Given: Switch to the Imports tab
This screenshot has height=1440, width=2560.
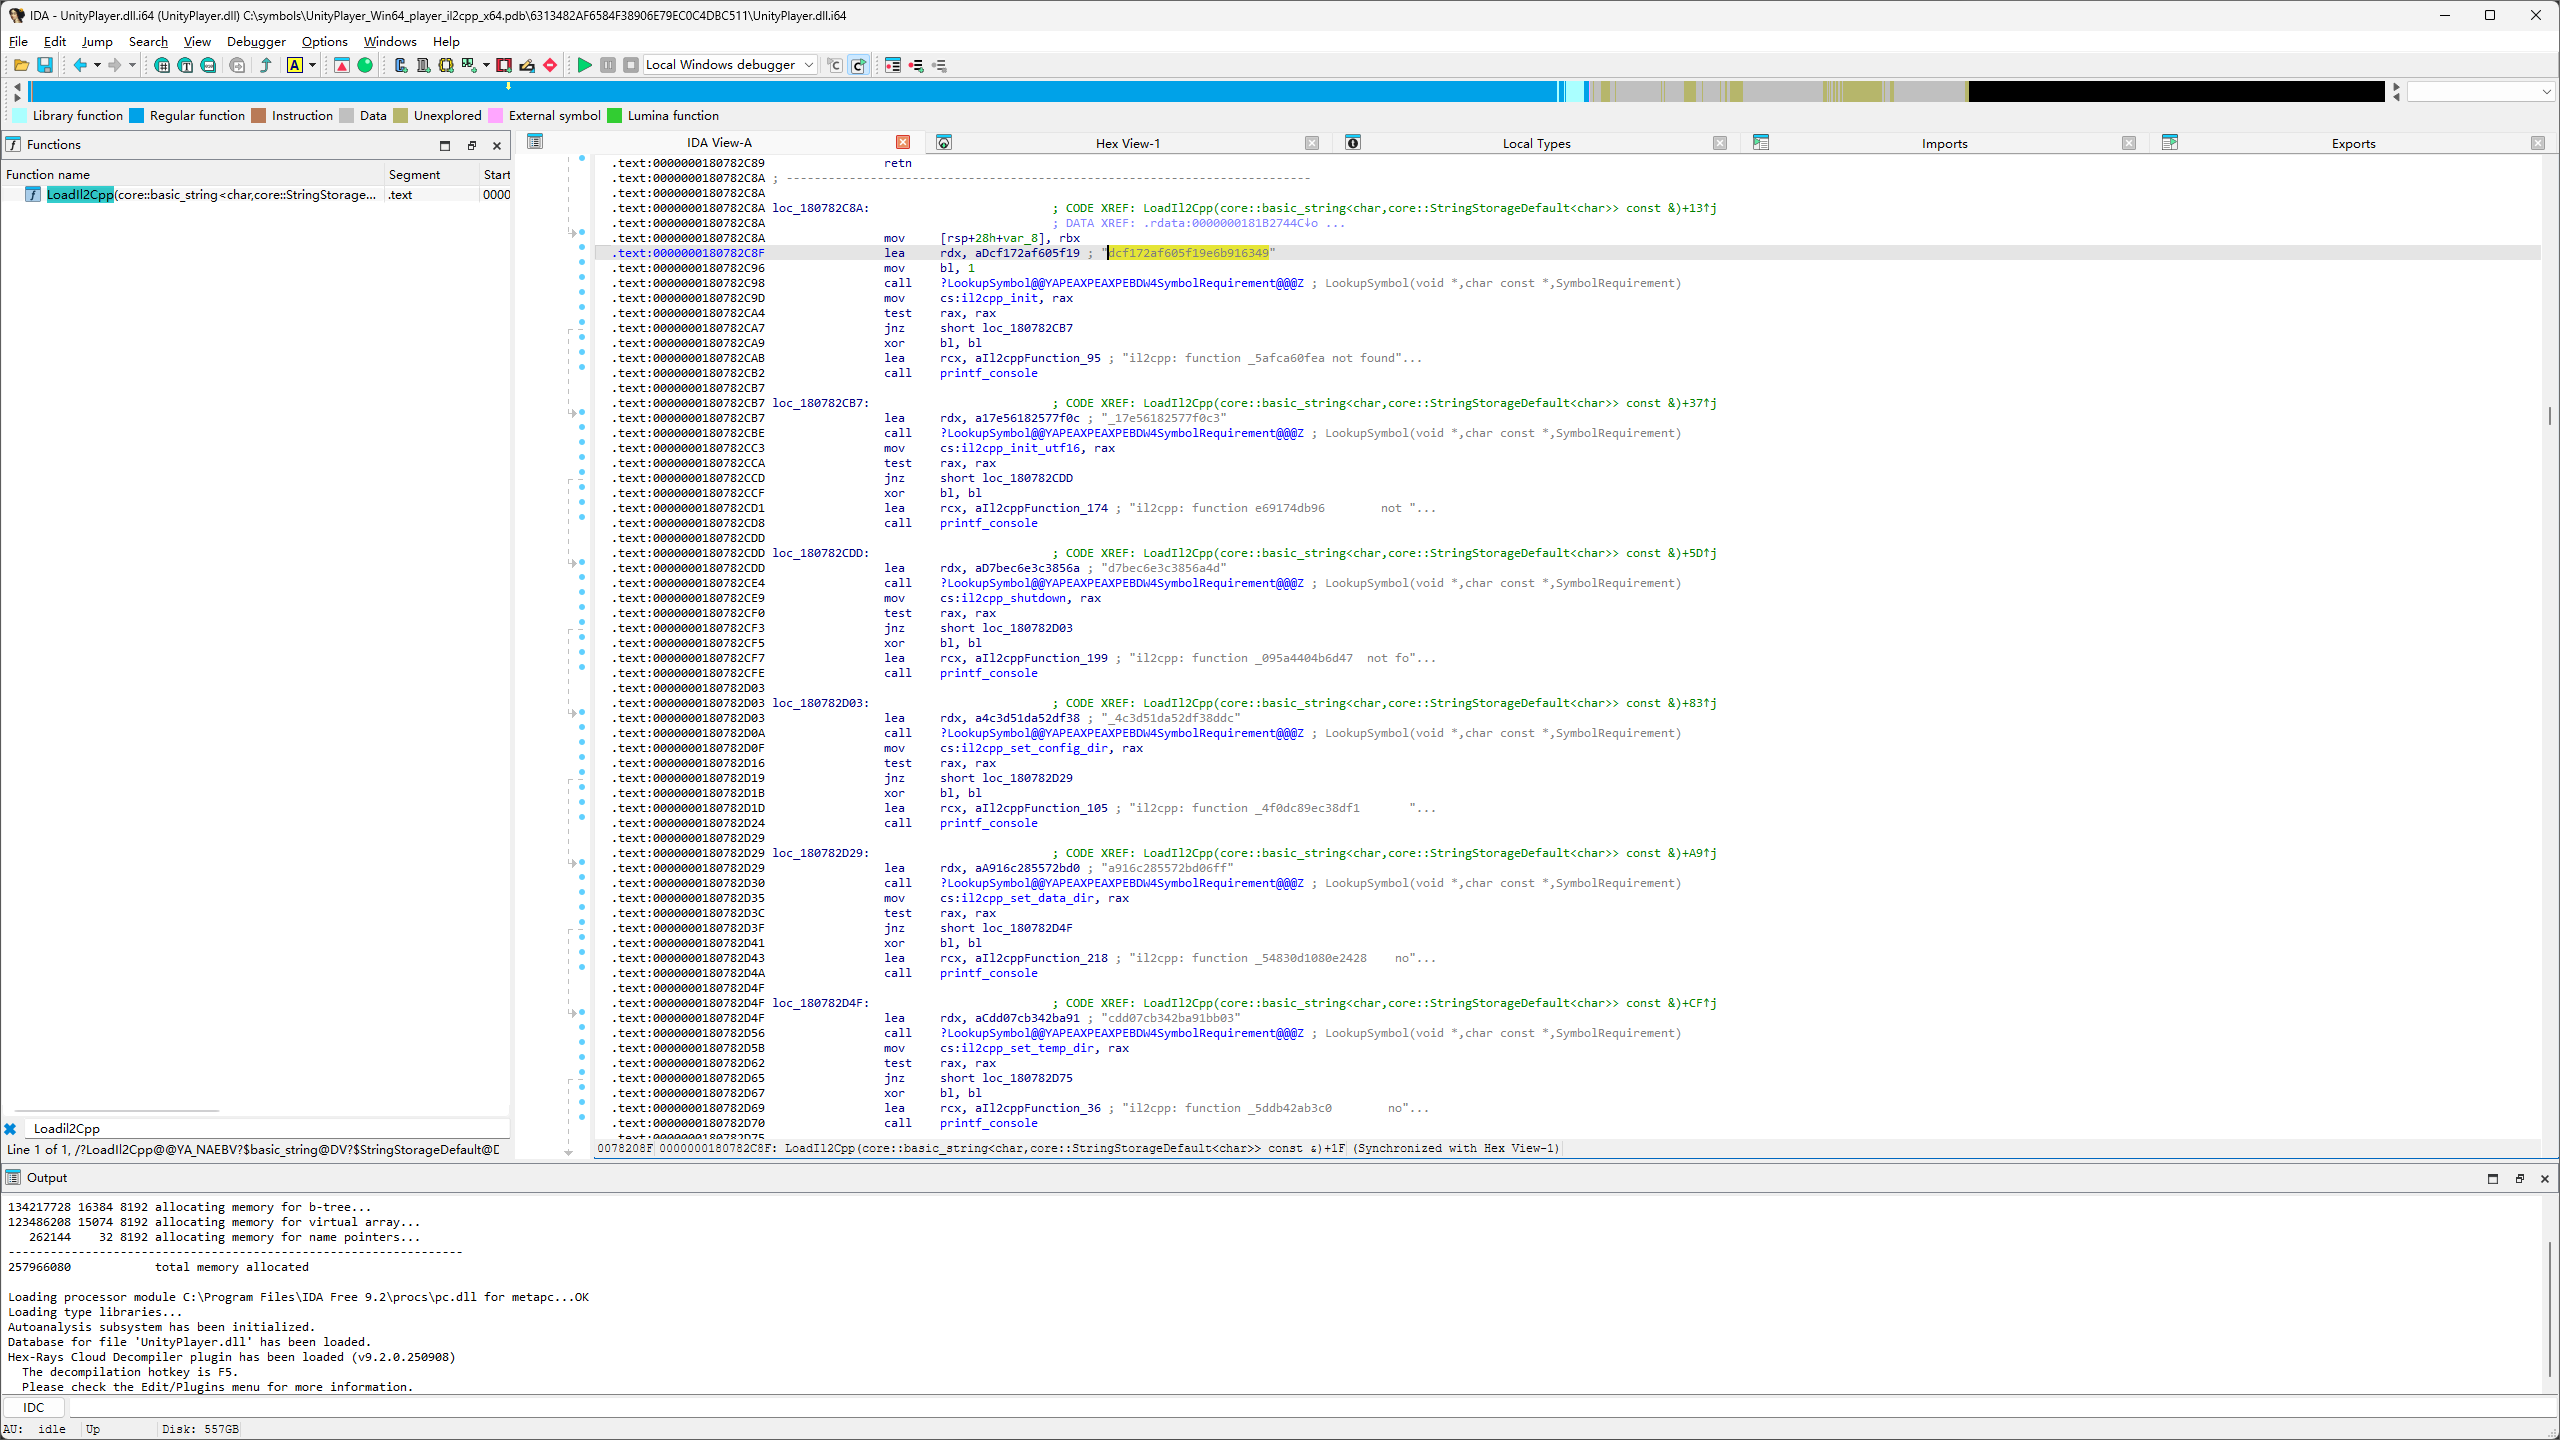Looking at the screenshot, I should [1943, 143].
